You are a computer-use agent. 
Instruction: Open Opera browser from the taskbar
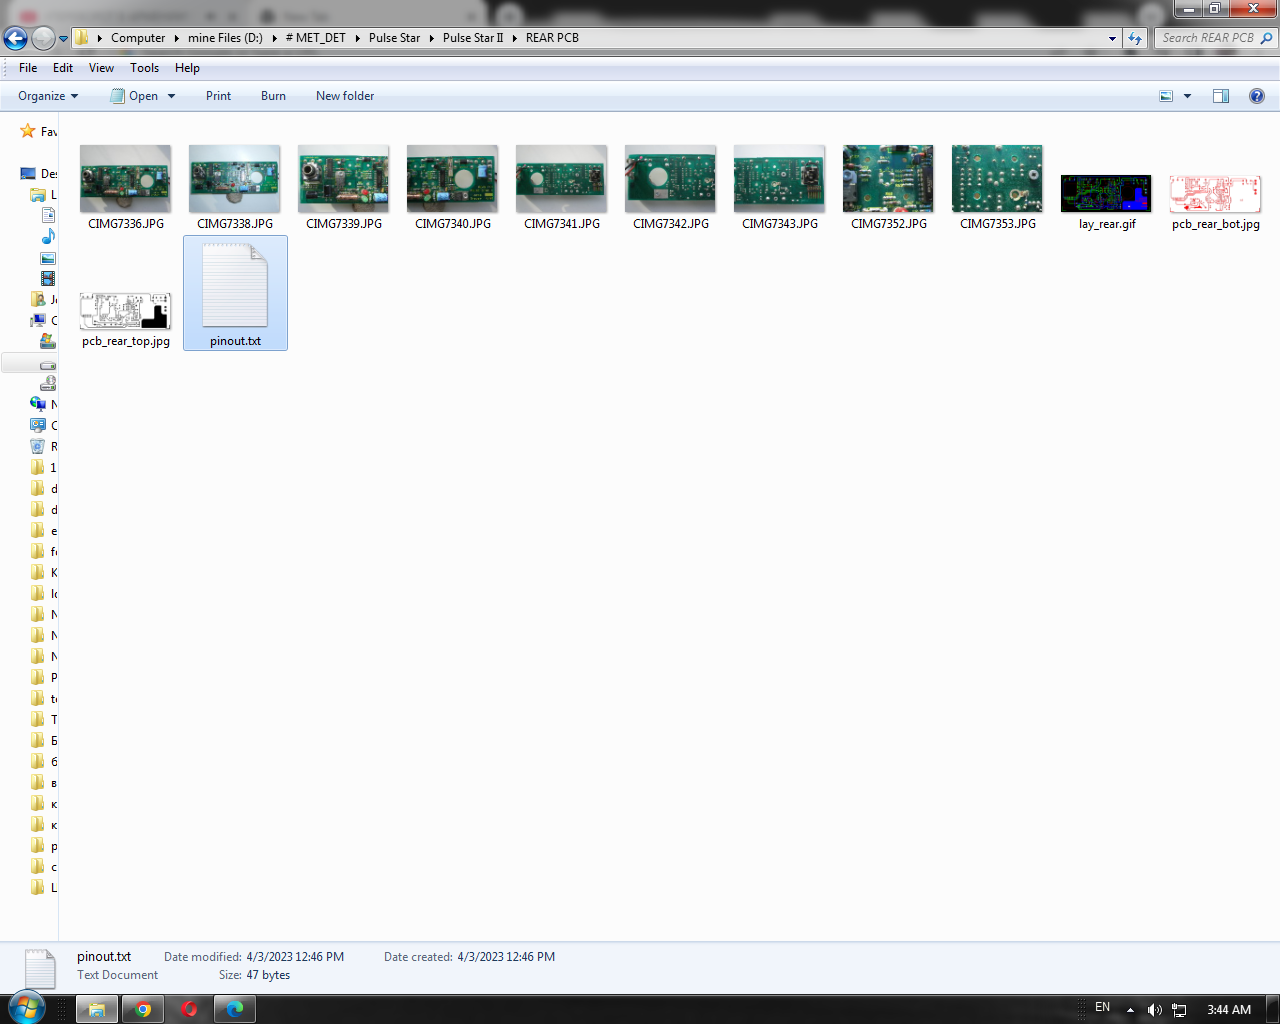coord(189,1009)
